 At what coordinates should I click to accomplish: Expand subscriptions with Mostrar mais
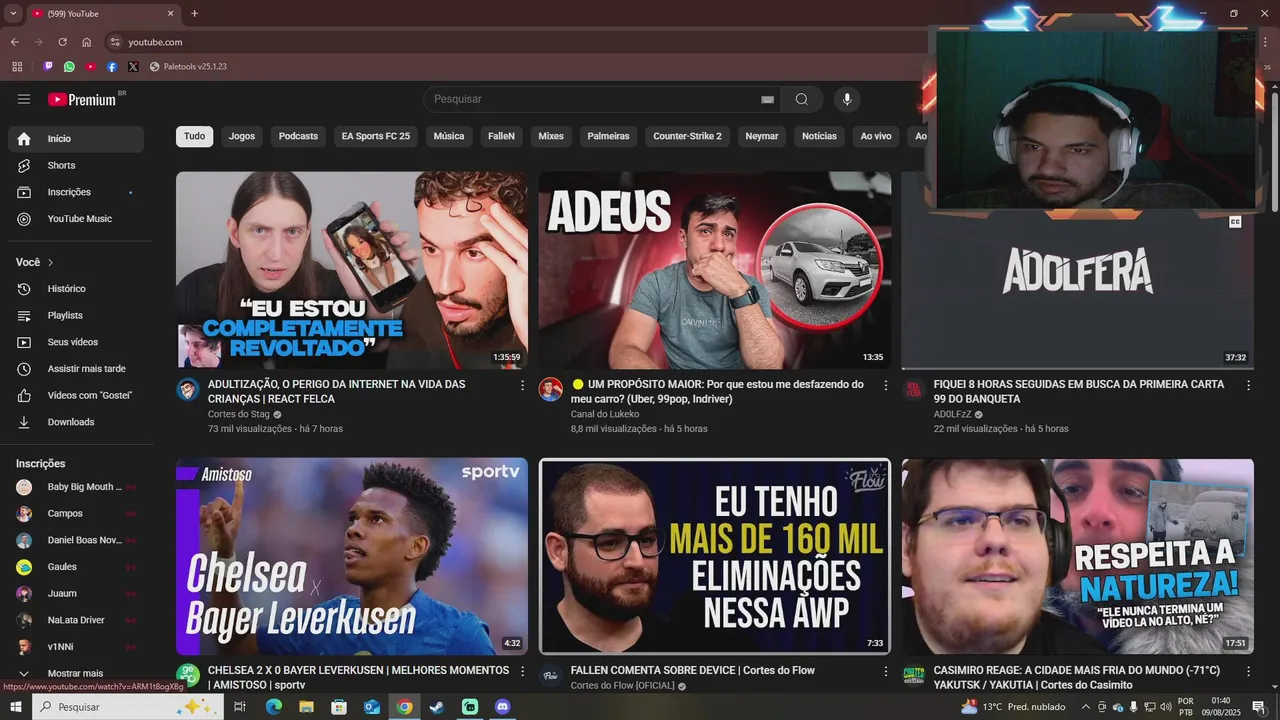[76, 673]
